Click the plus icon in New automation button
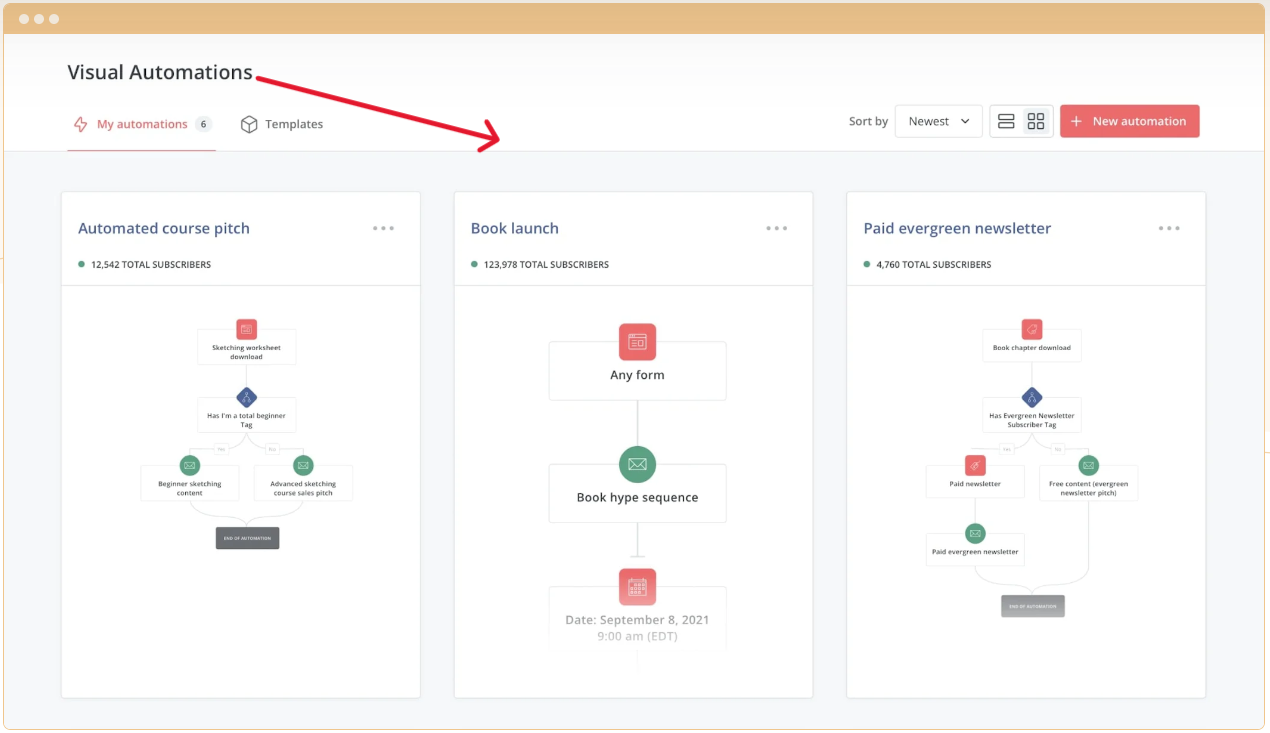Image resolution: width=1270 pixels, height=733 pixels. point(1076,121)
